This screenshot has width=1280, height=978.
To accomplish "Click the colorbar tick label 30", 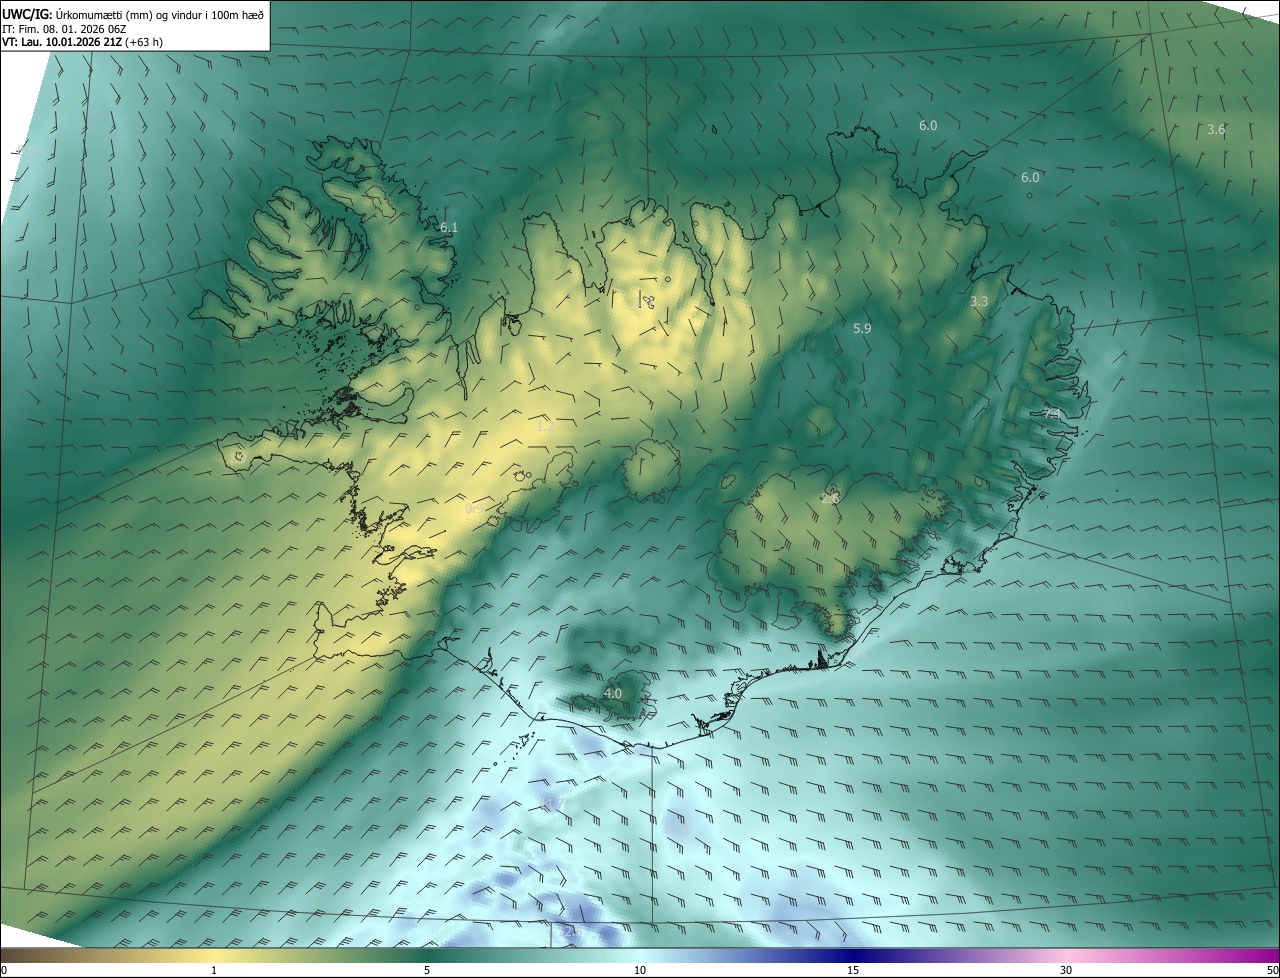I will point(1066,970).
